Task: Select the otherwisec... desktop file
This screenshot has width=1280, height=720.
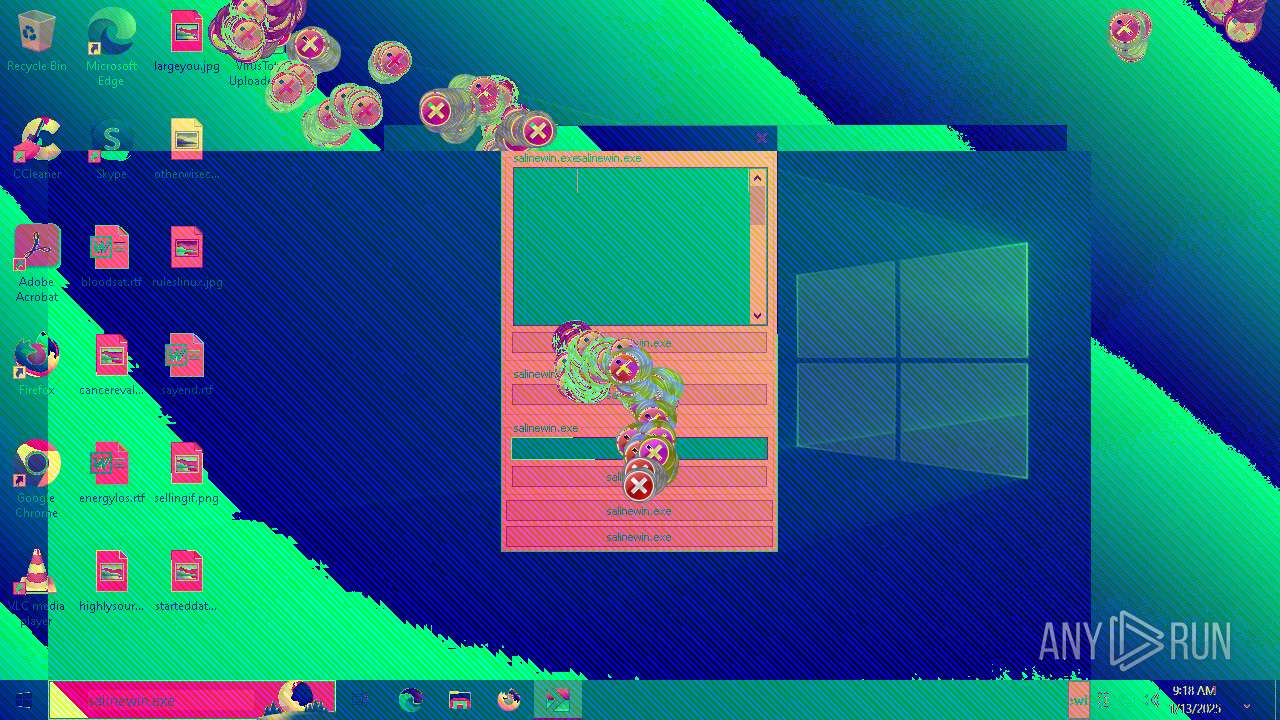Action: click(x=186, y=150)
